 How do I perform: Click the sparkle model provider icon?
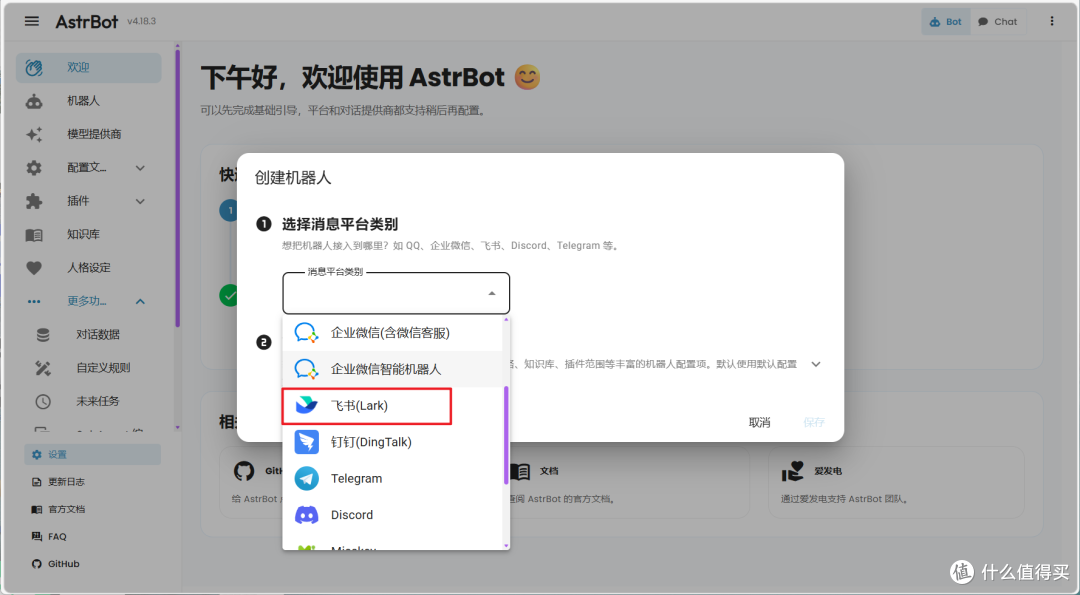(x=34, y=134)
